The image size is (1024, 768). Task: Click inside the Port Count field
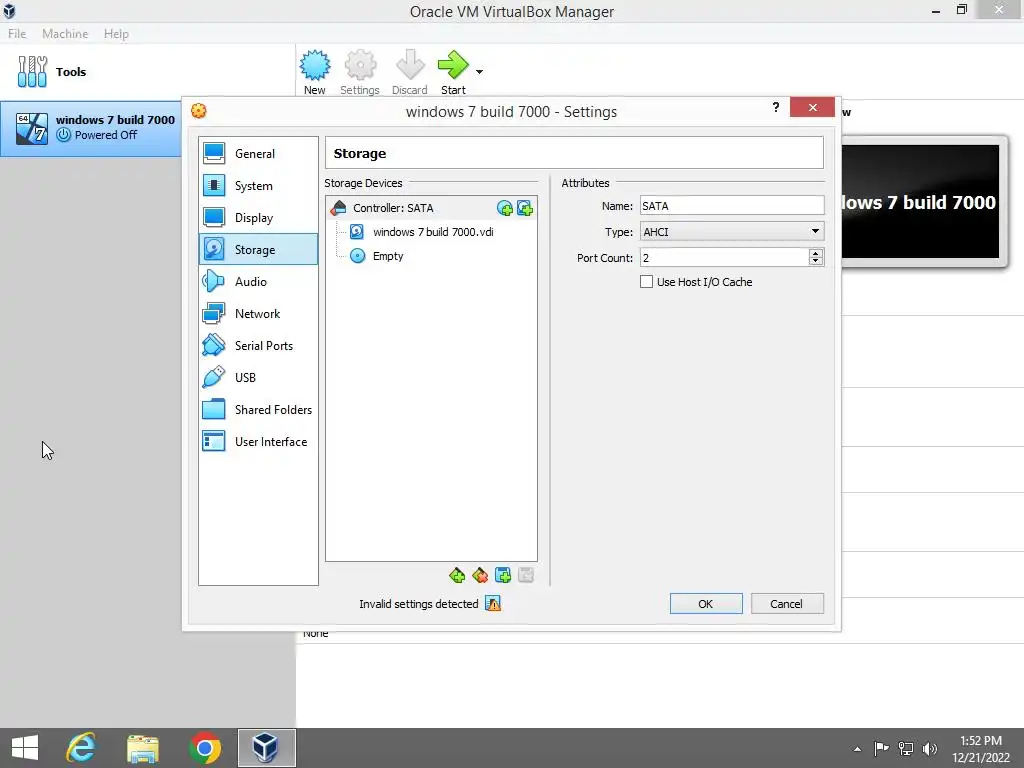(x=724, y=257)
